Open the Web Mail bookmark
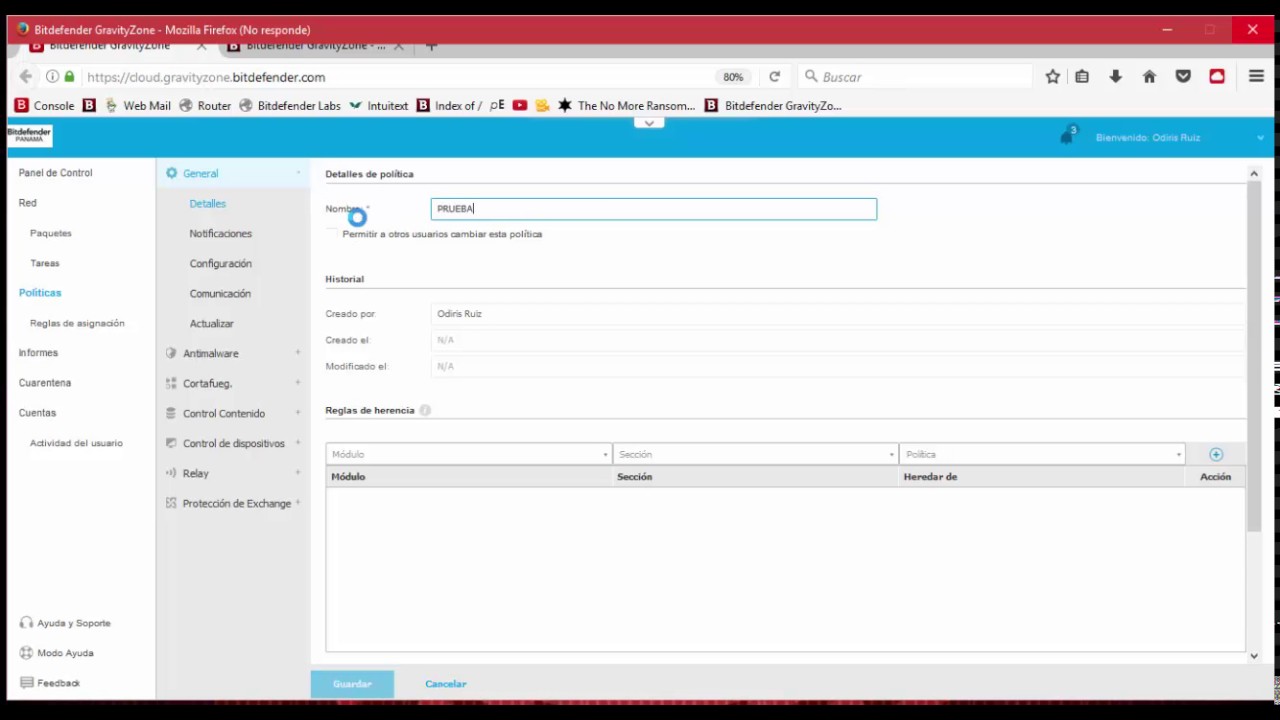Viewport: 1280px width, 720px height. point(138,105)
